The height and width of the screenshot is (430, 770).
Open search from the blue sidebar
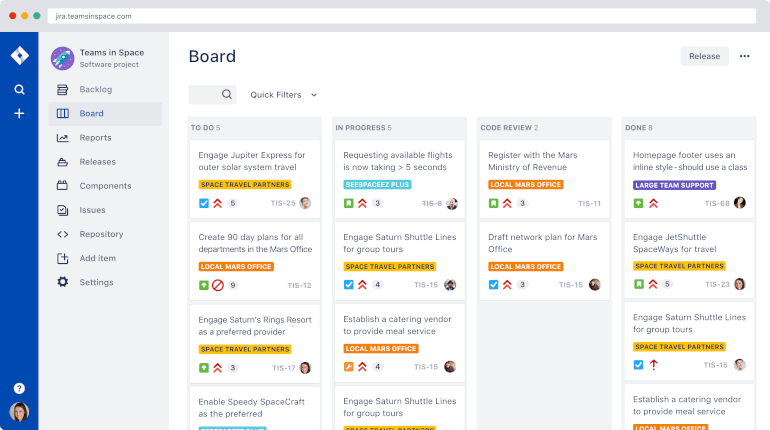pyautogui.click(x=19, y=89)
